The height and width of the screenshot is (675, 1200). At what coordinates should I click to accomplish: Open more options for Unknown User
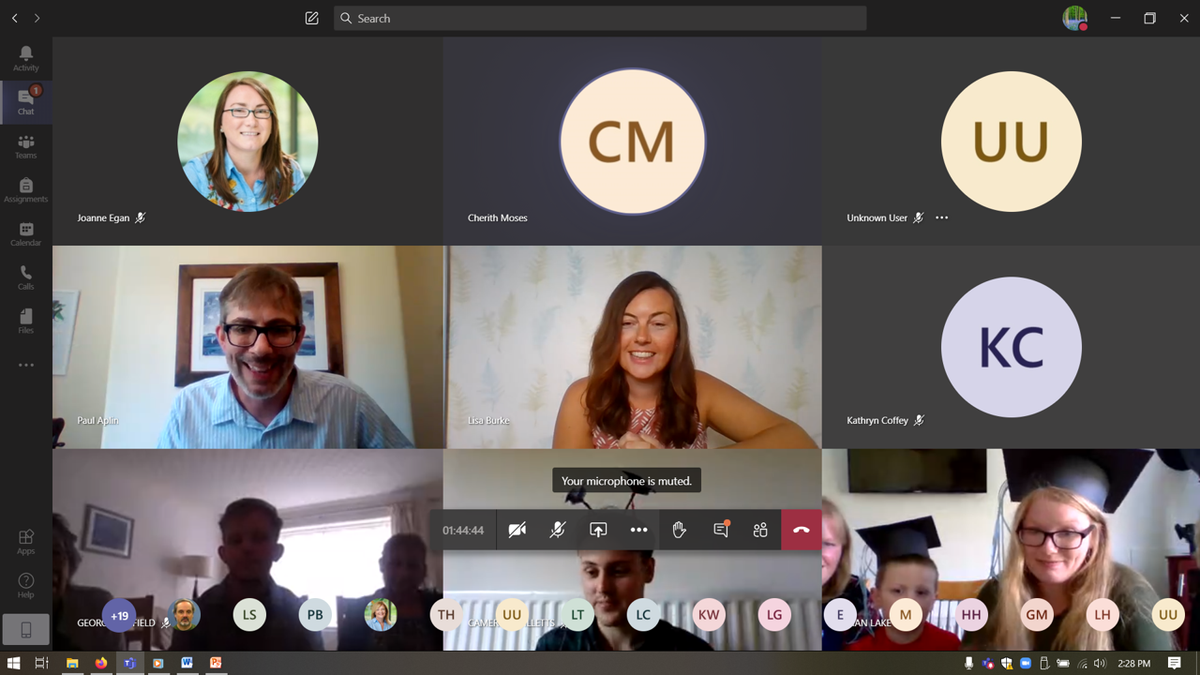point(941,218)
